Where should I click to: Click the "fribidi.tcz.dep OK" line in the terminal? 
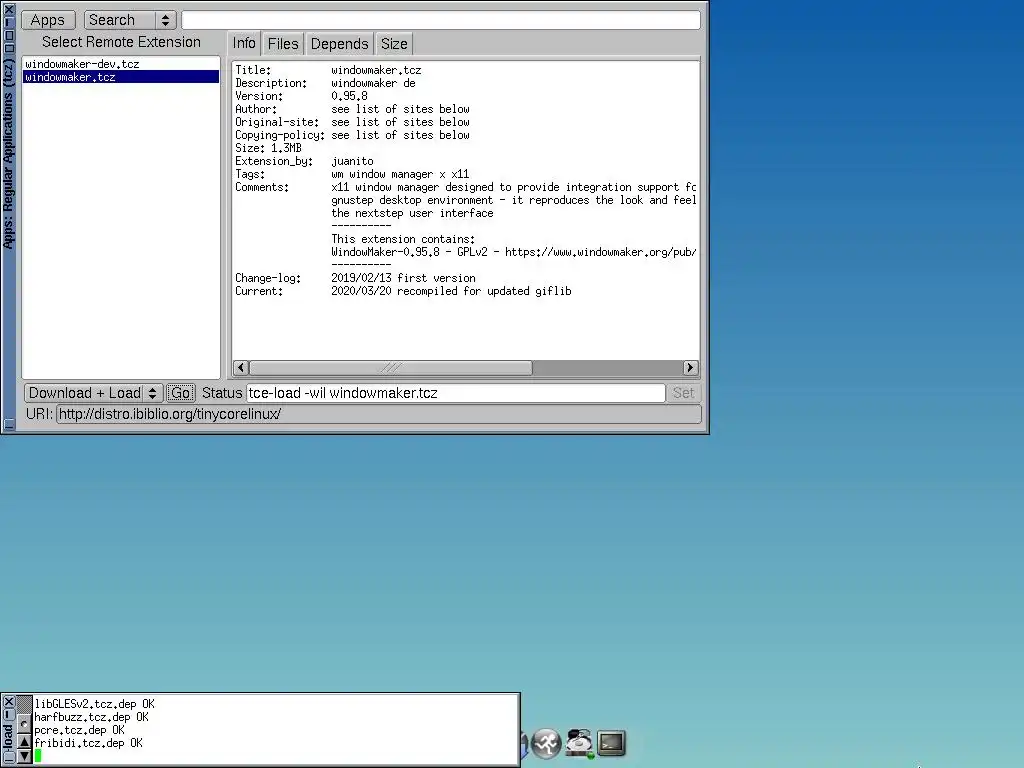click(x=88, y=743)
